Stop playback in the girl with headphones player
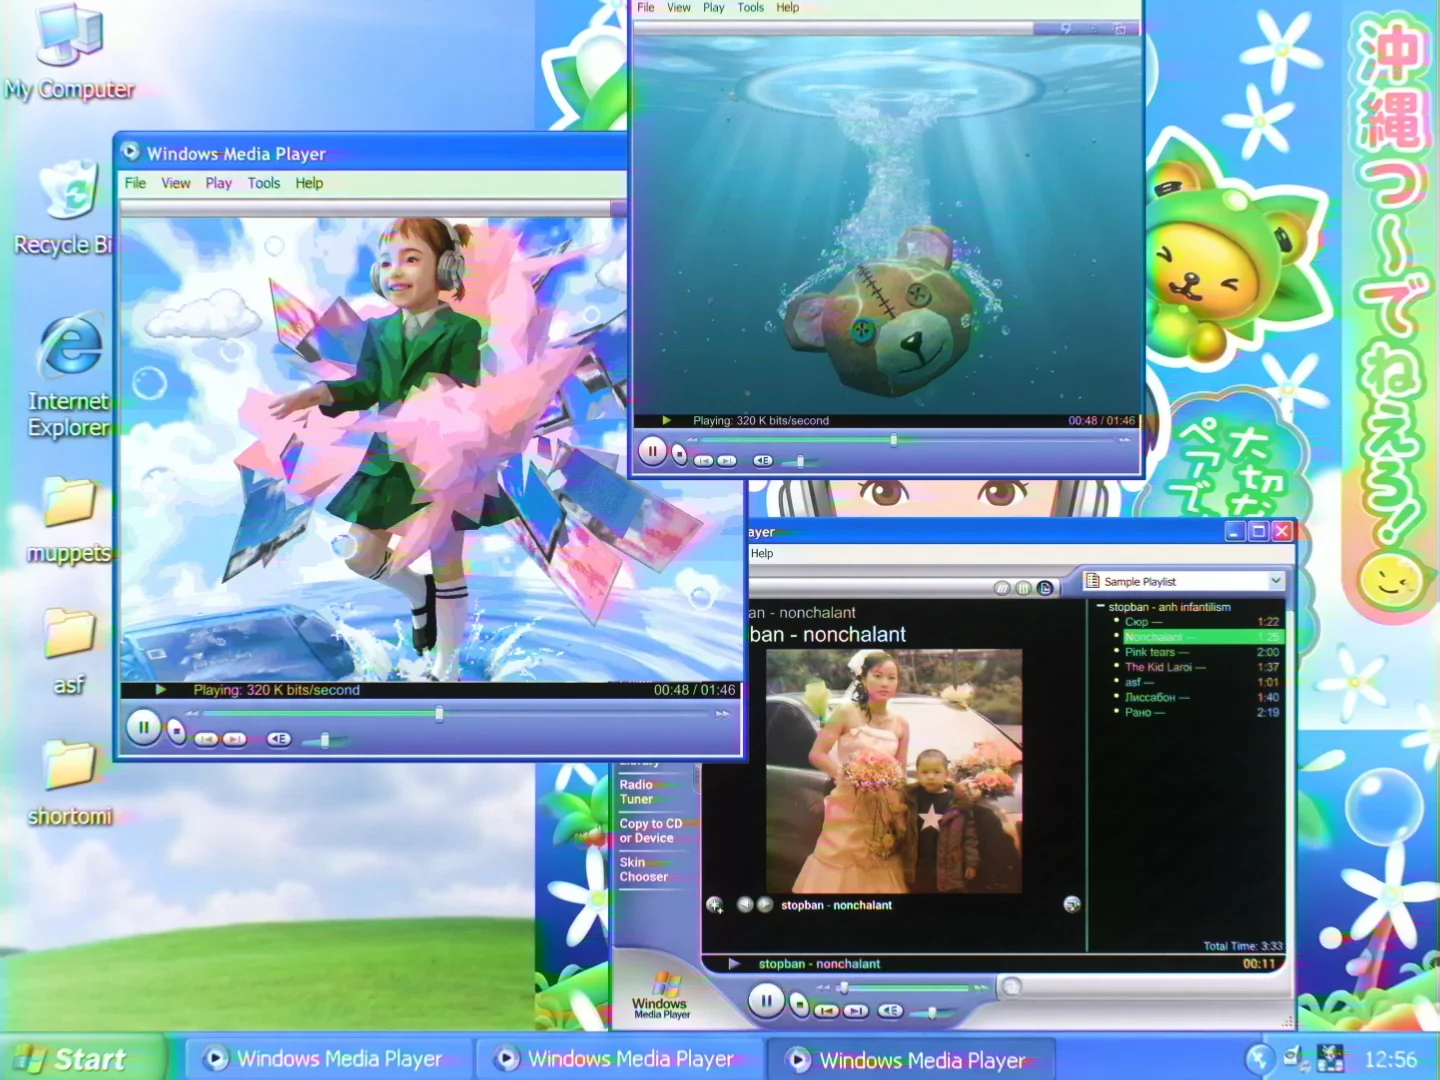 (x=177, y=732)
